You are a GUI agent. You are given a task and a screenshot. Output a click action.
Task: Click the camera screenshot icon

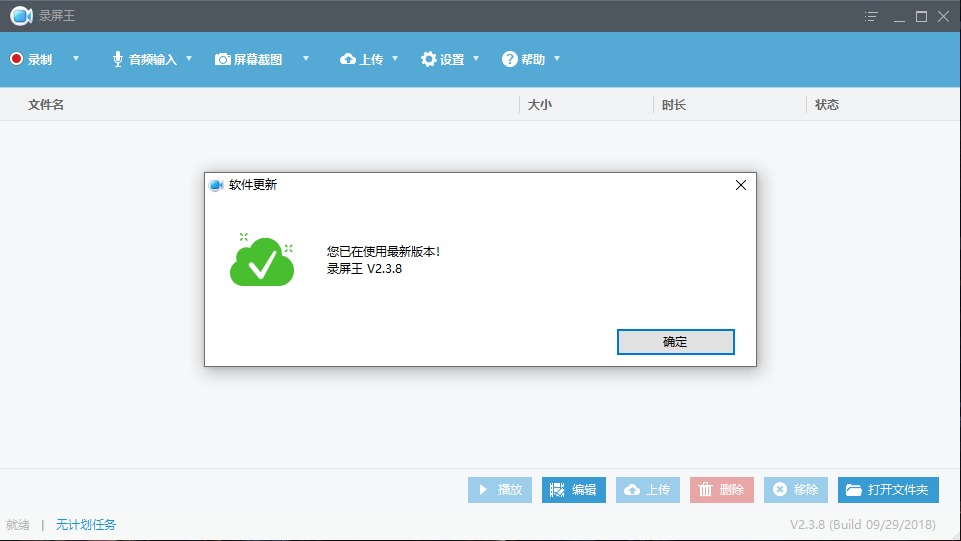223,59
